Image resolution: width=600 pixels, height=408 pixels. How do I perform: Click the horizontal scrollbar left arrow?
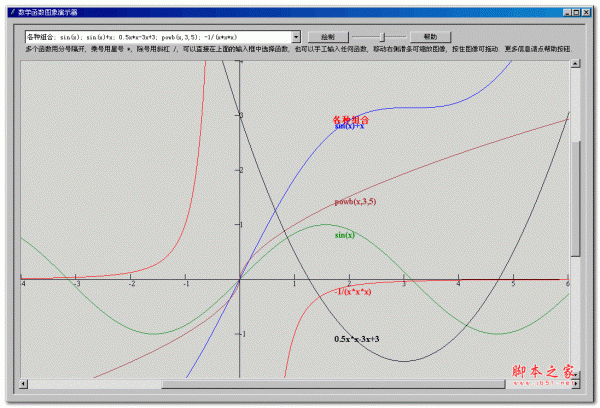point(24,383)
